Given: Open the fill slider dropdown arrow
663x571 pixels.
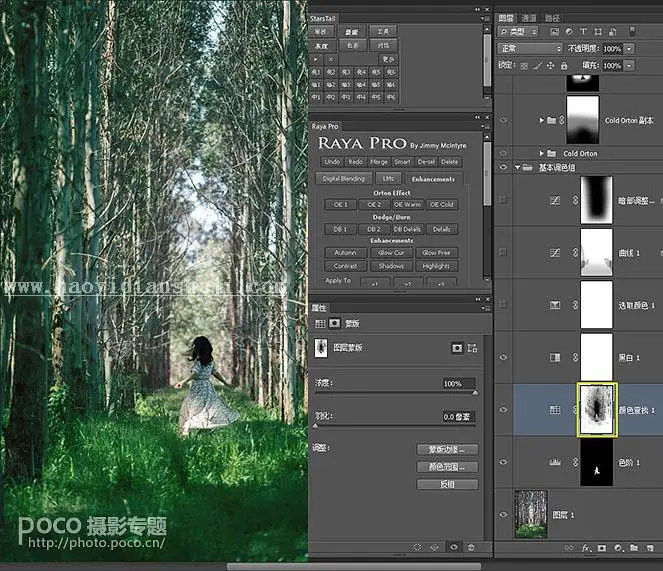Looking at the screenshot, I should coord(630,66).
